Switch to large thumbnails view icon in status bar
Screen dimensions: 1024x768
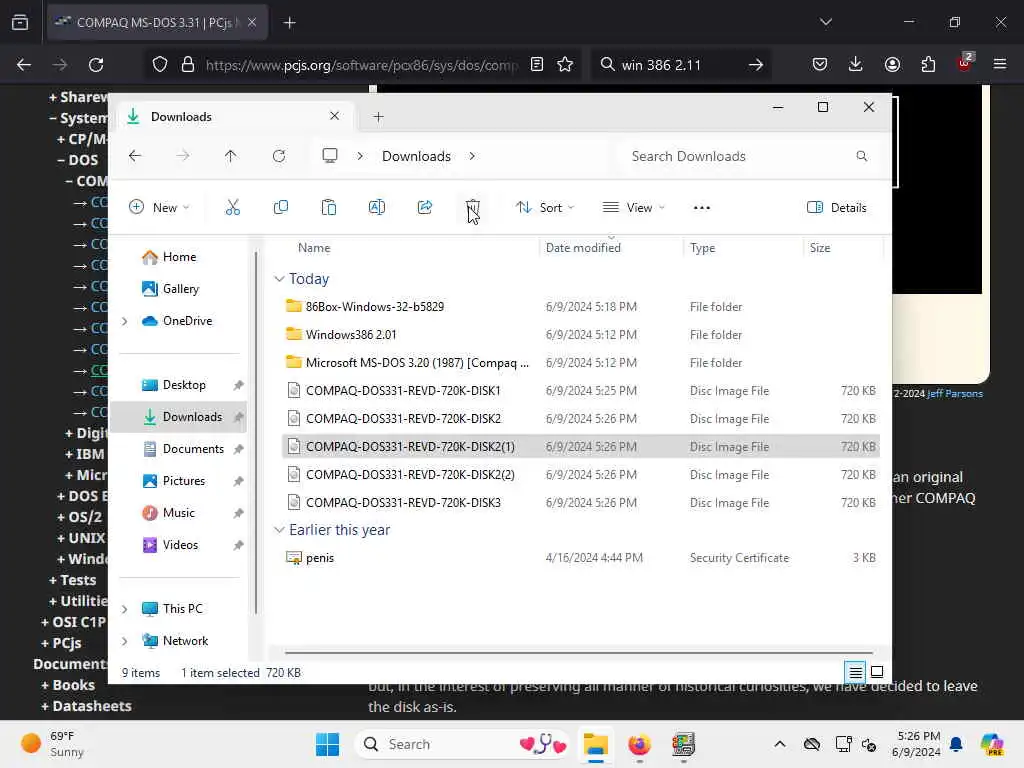877,672
